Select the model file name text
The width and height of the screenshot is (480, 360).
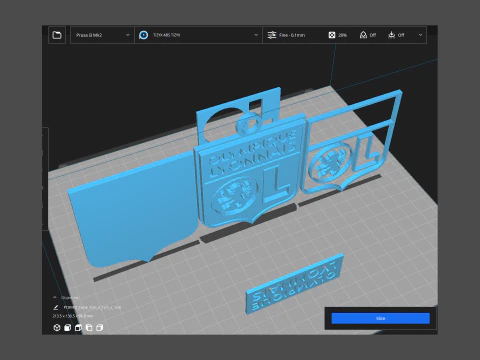(92, 307)
